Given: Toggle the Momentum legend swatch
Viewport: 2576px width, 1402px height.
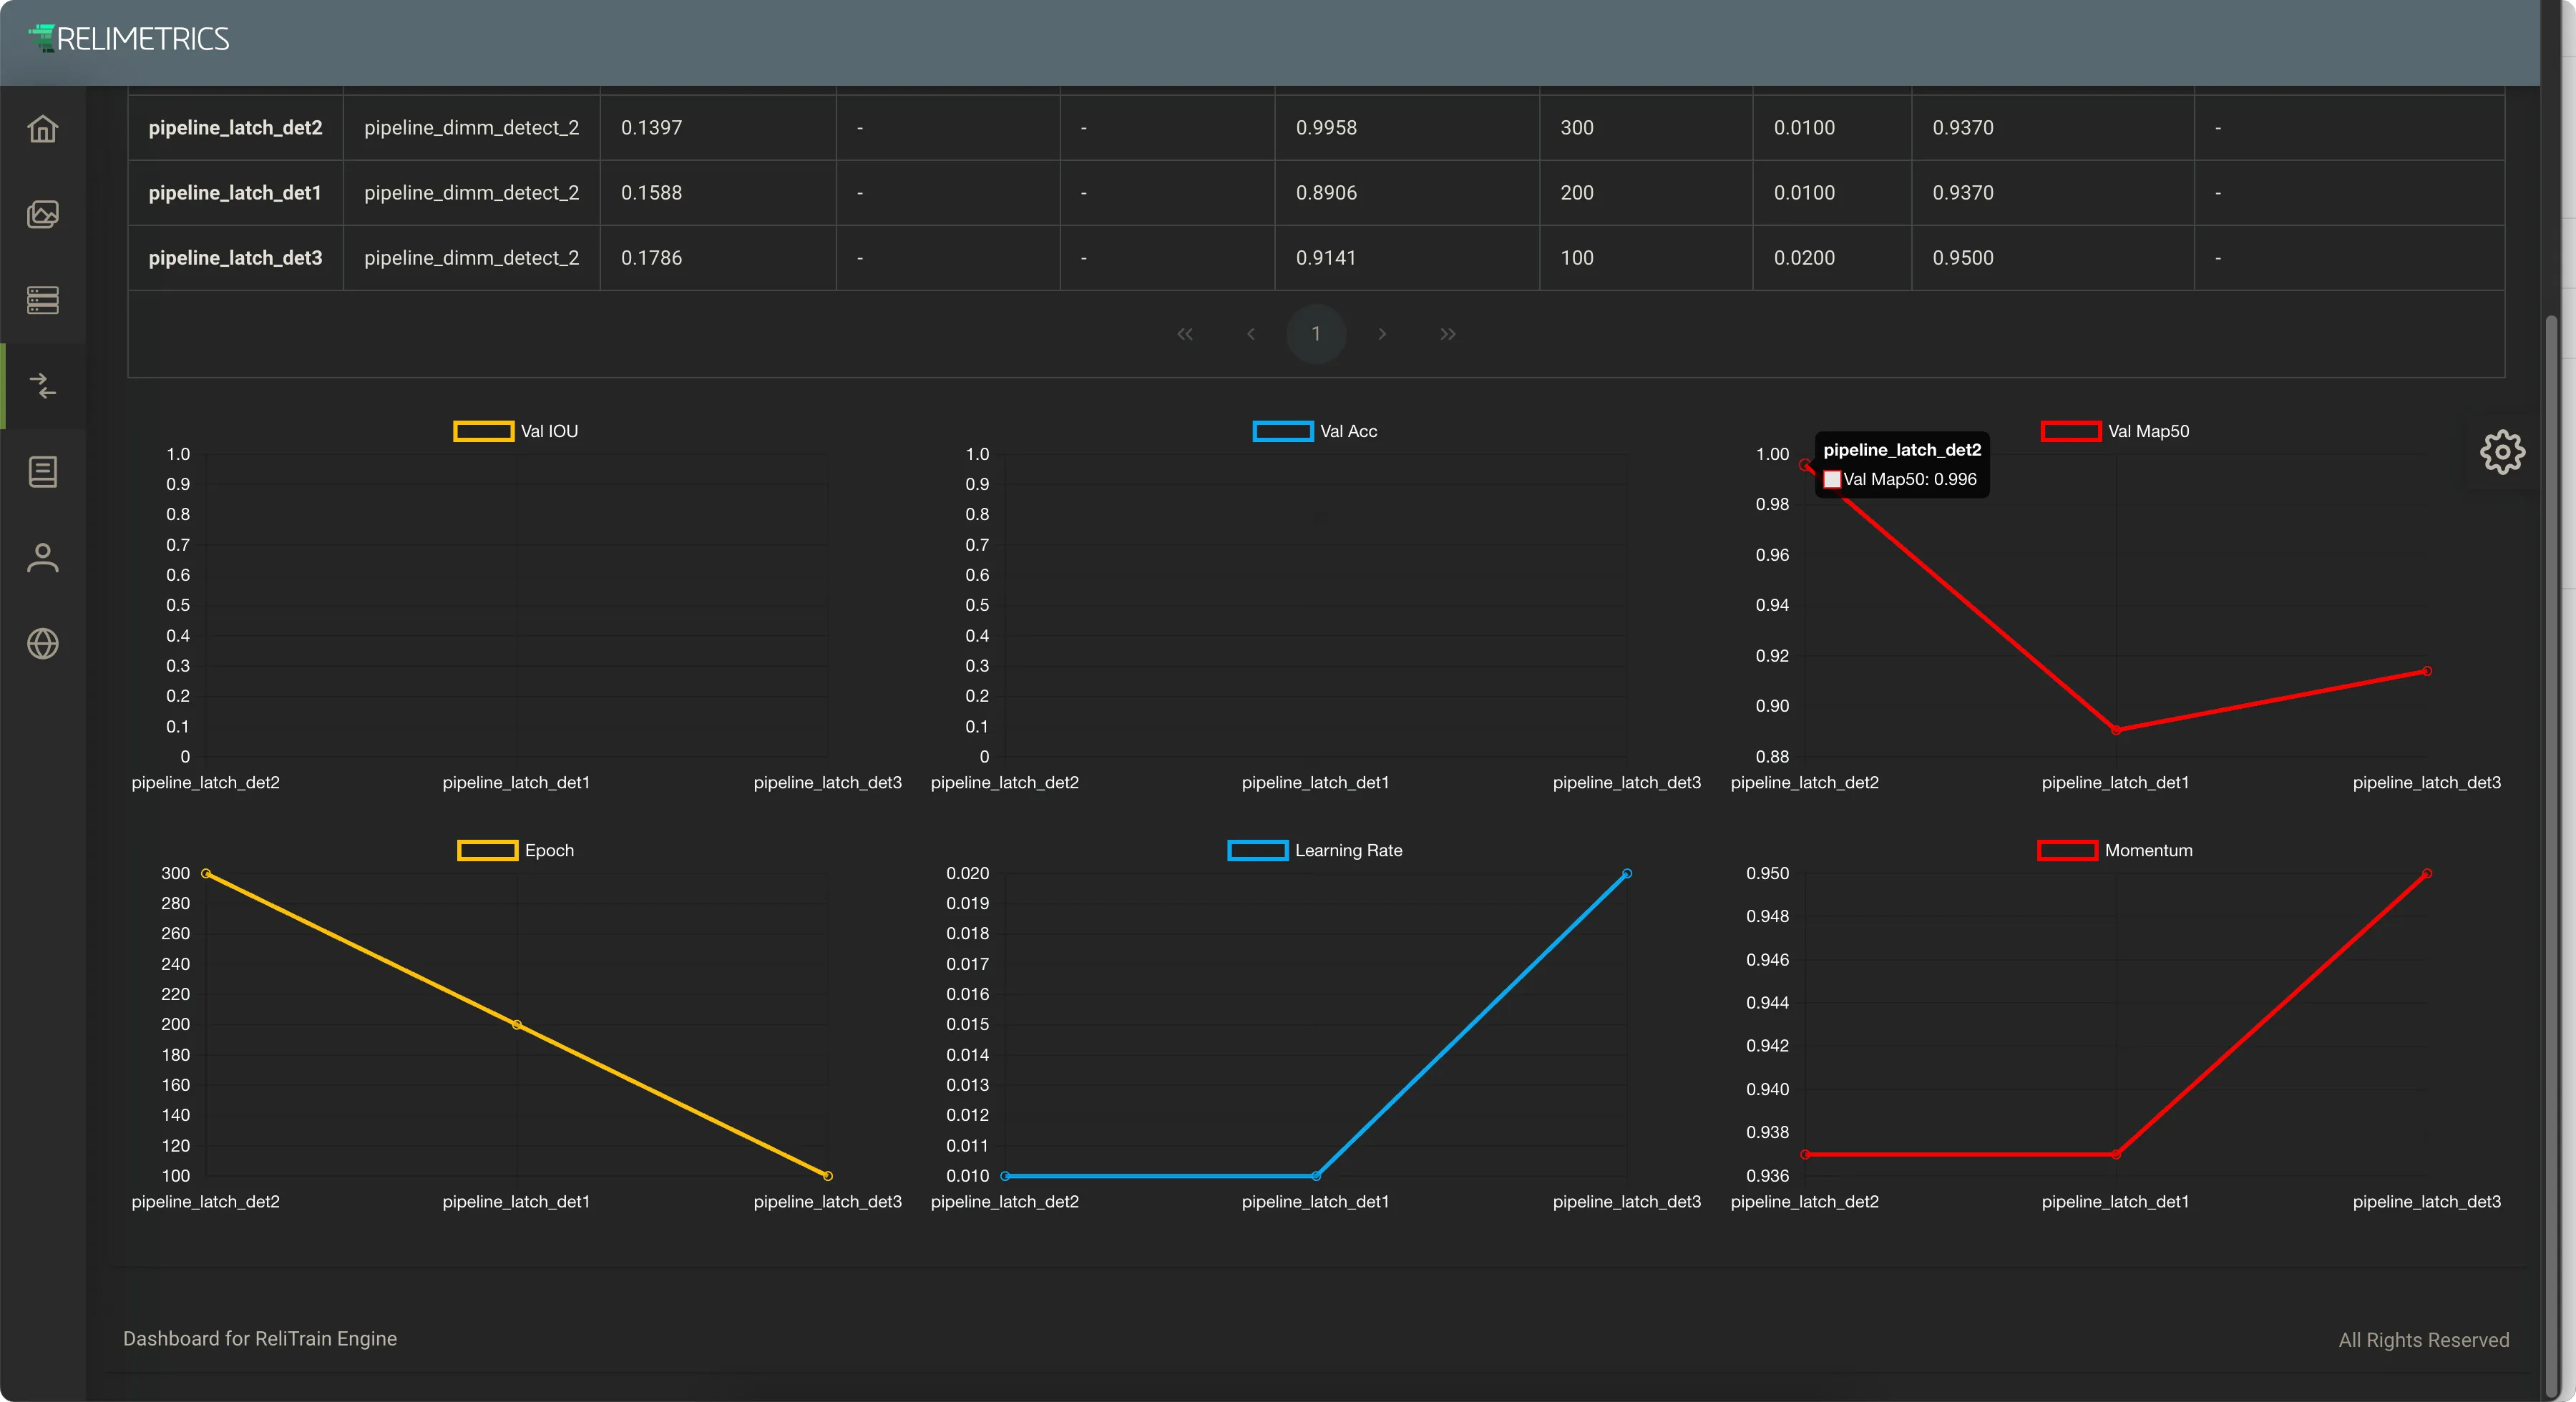Looking at the screenshot, I should [2068, 850].
